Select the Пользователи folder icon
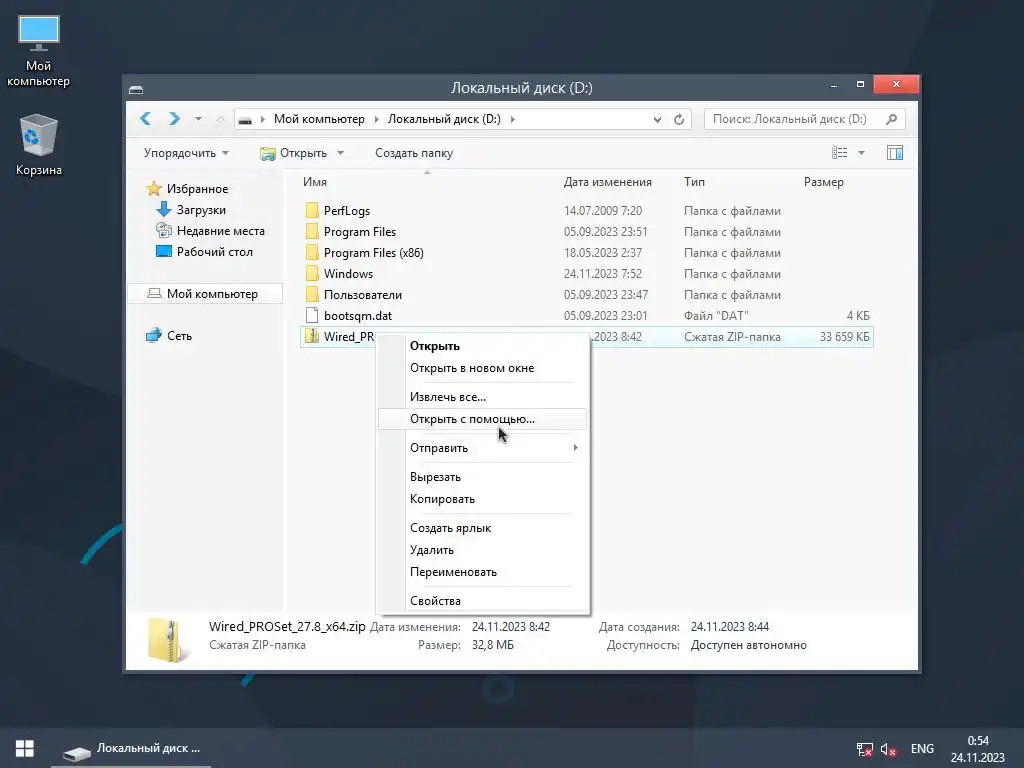This screenshot has width=1024, height=768. click(x=312, y=294)
